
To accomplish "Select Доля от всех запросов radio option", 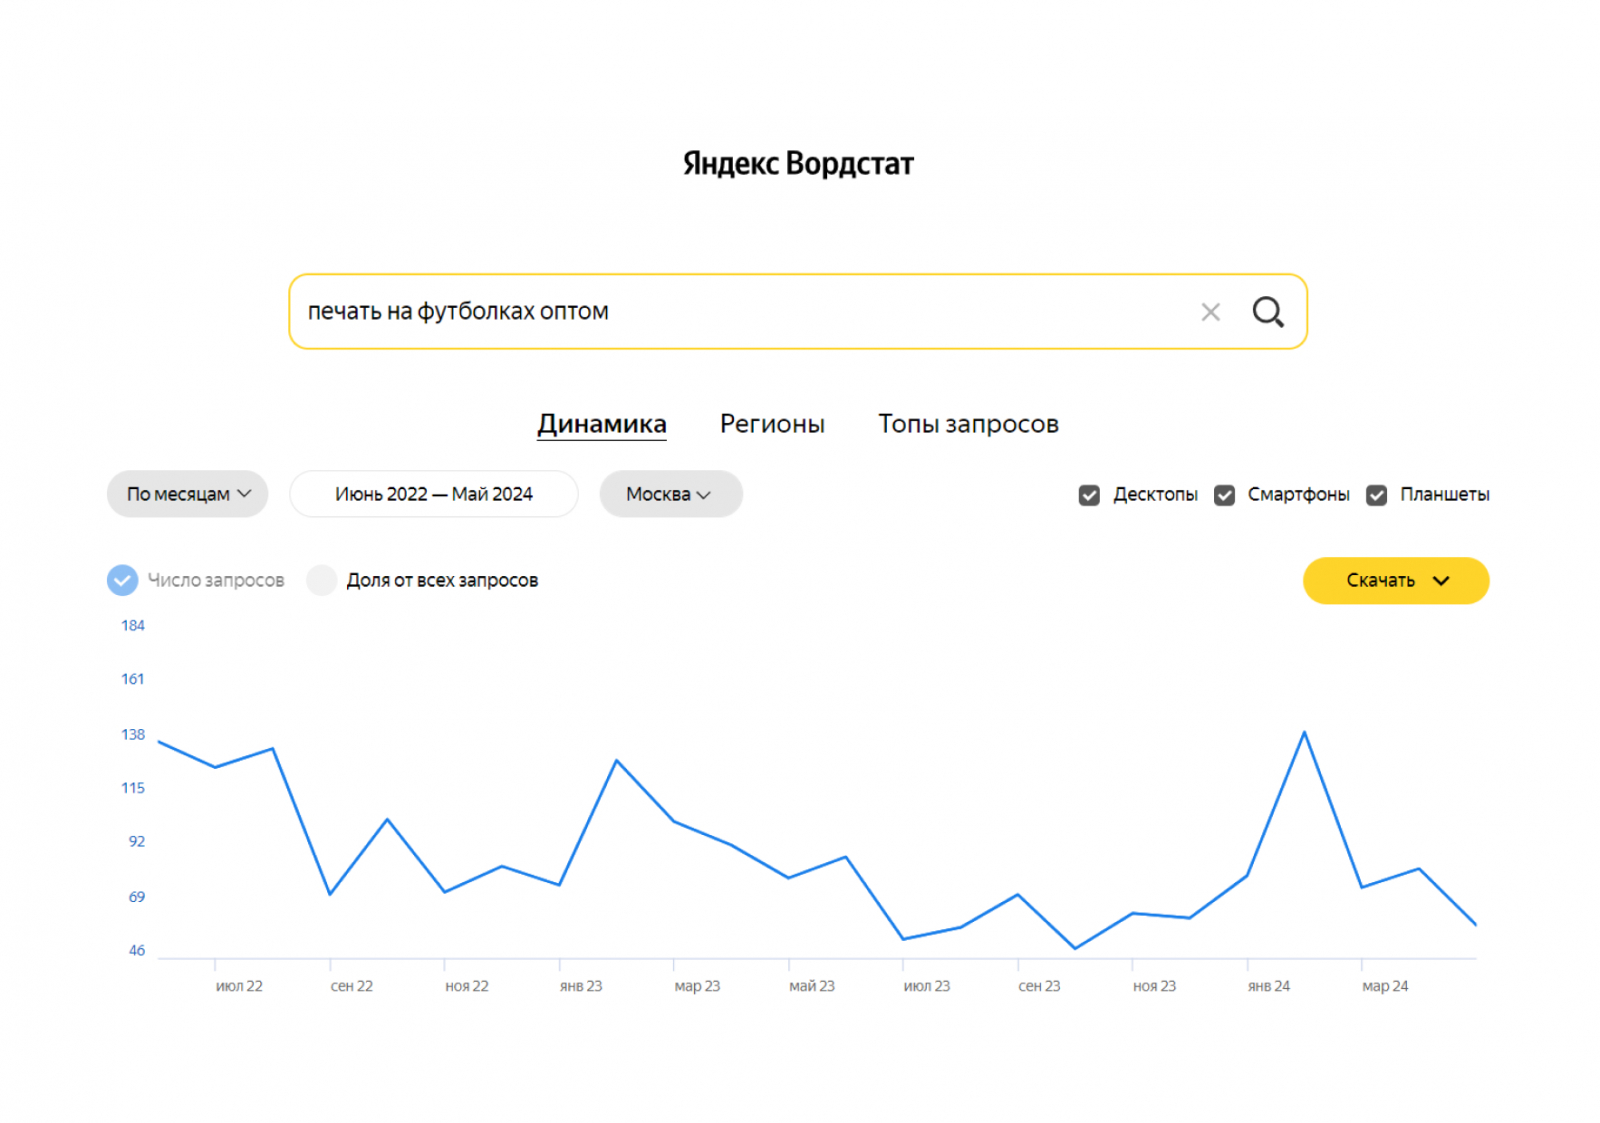I will pyautogui.click(x=322, y=580).
